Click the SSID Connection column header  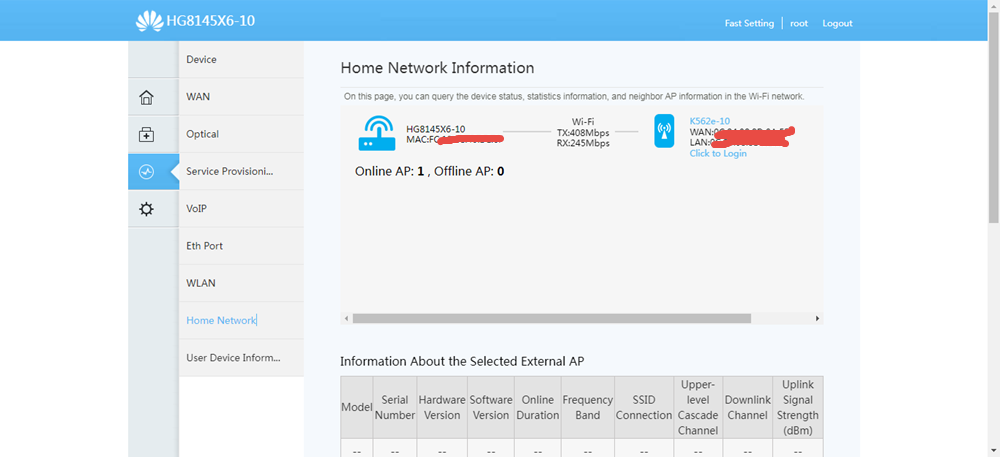pyautogui.click(x=644, y=407)
